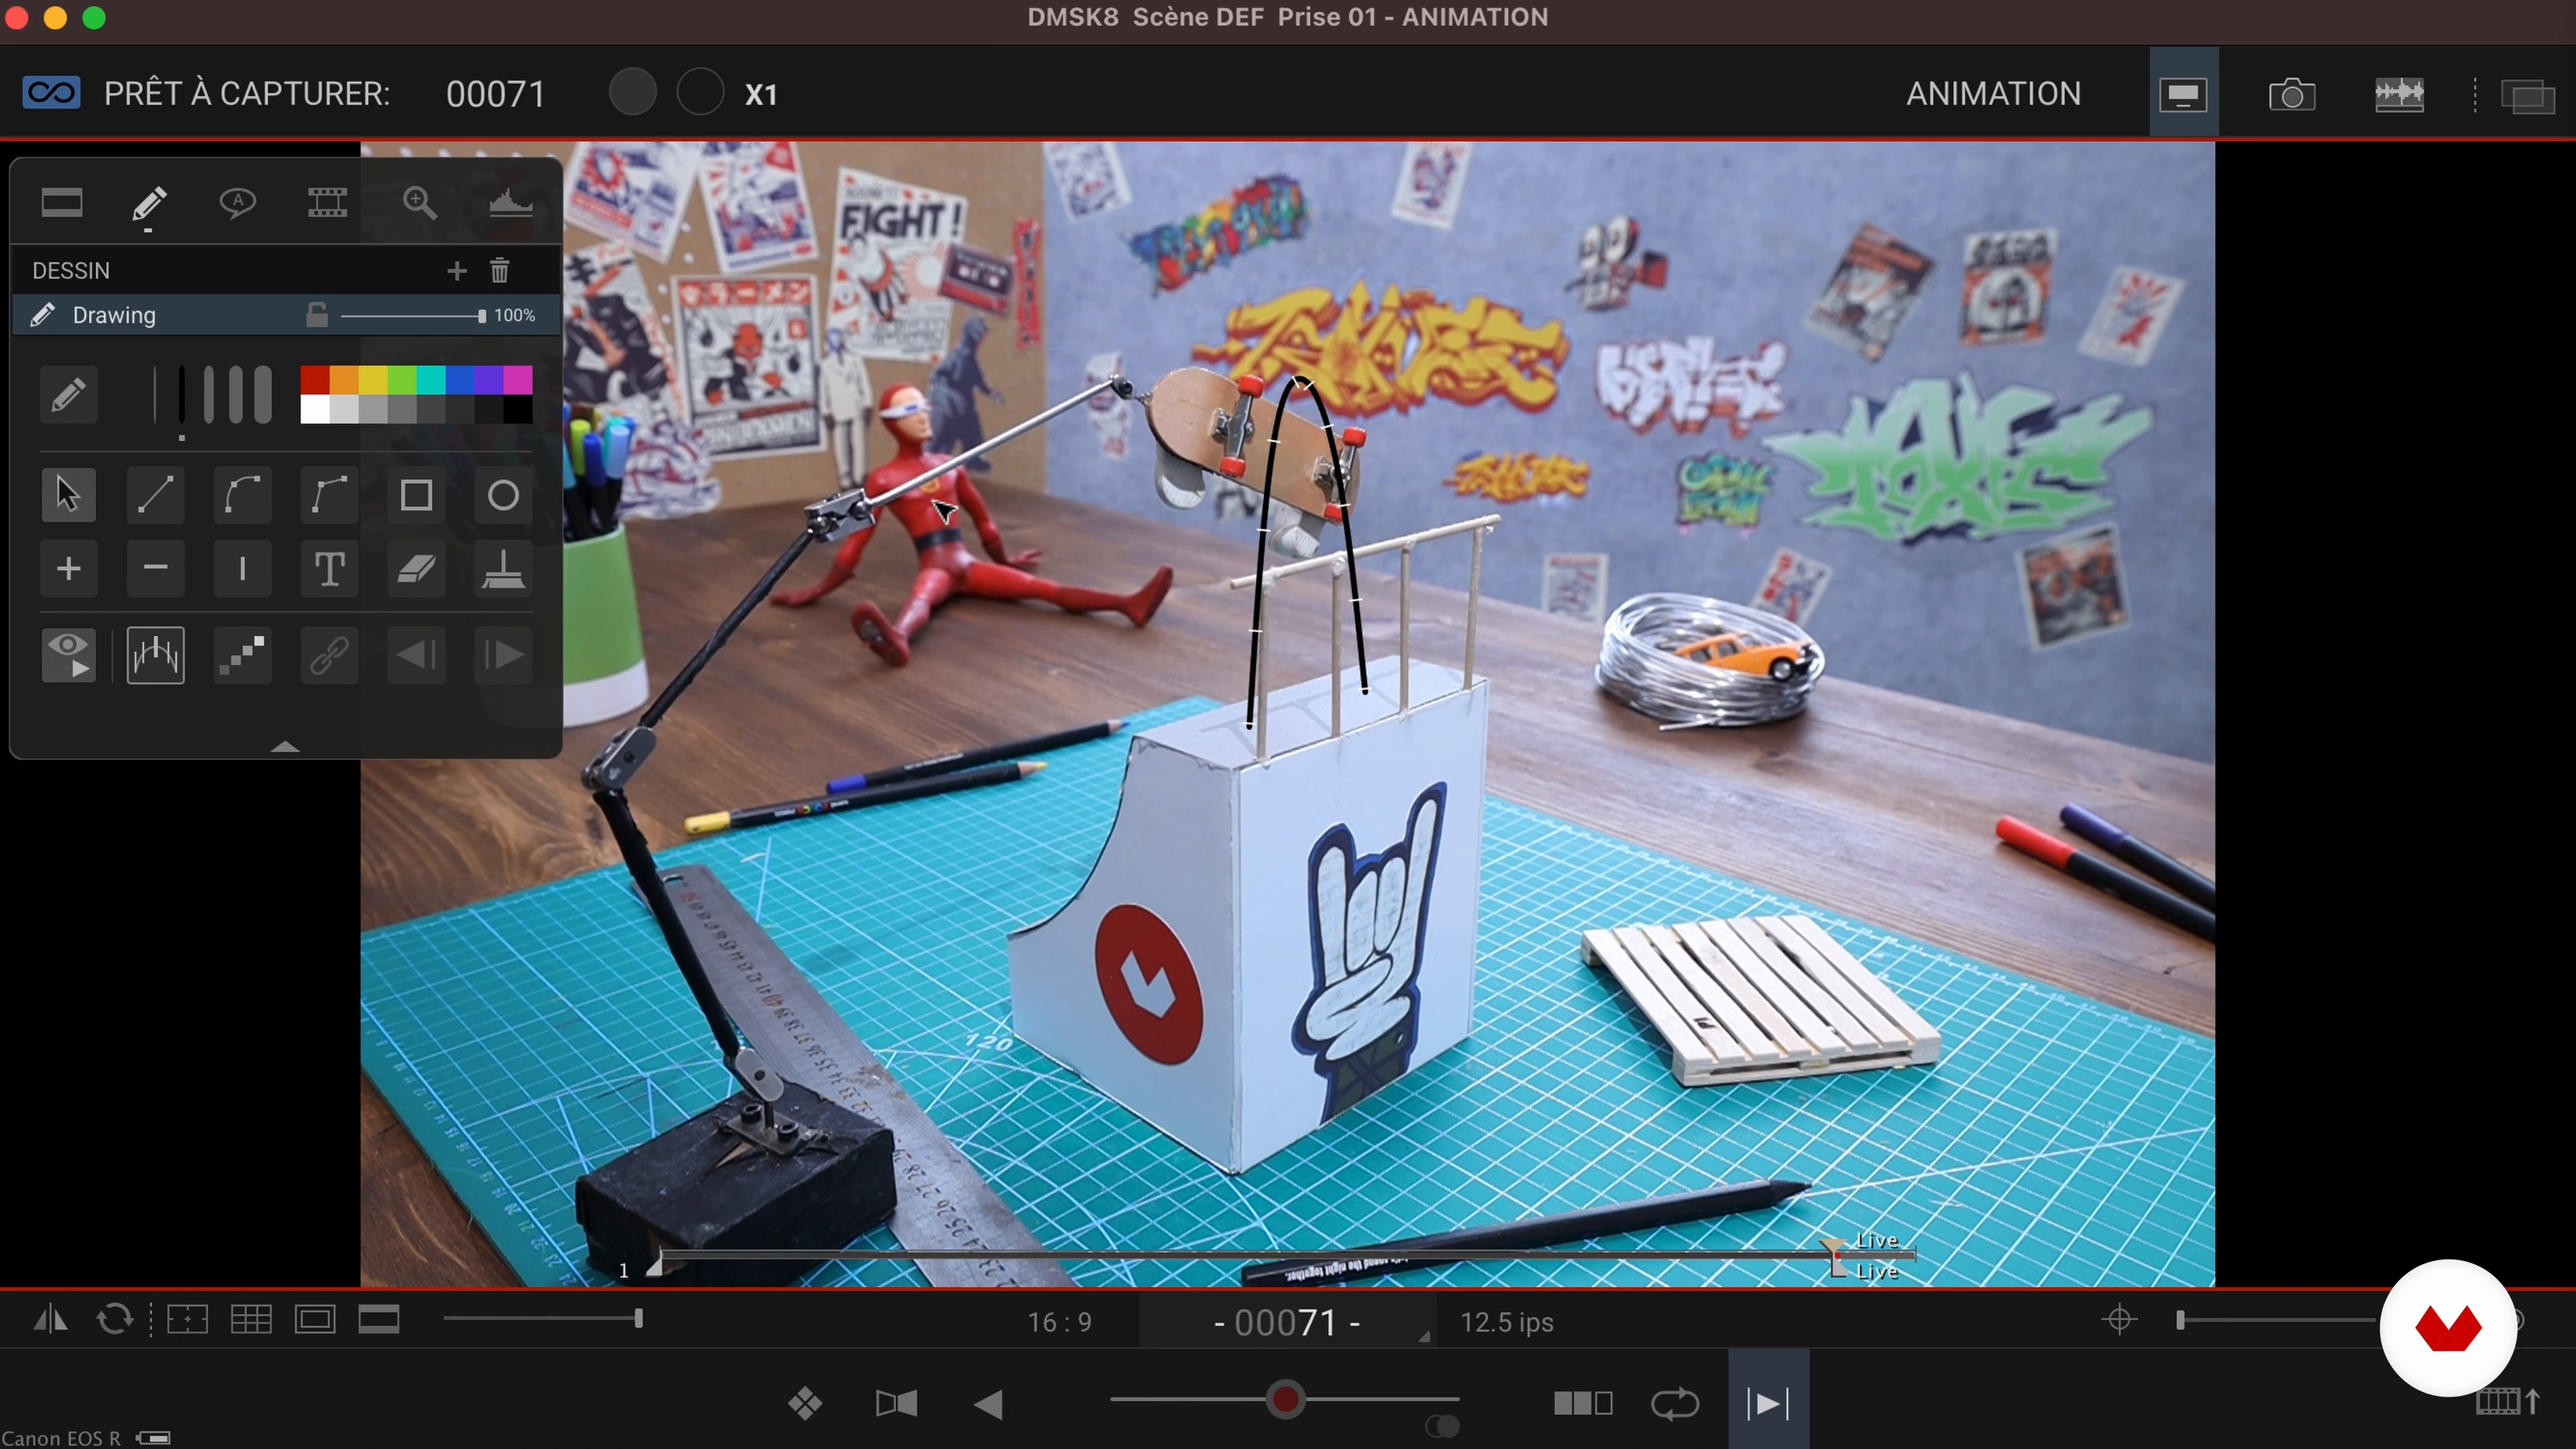Click the X1 exposure label
This screenshot has height=1449, width=2576.
point(761,95)
